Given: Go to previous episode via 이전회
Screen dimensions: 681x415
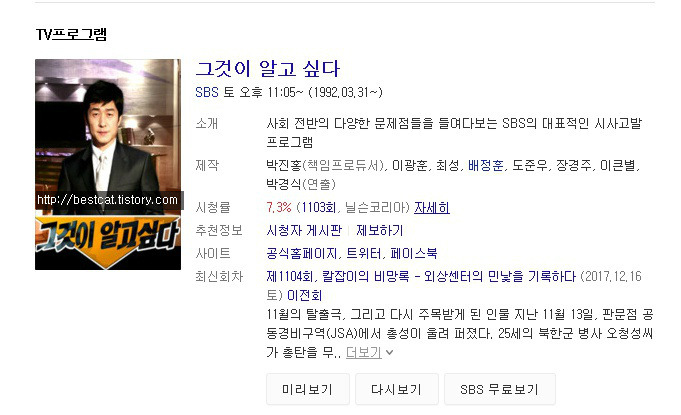Looking at the screenshot, I should point(304,296).
